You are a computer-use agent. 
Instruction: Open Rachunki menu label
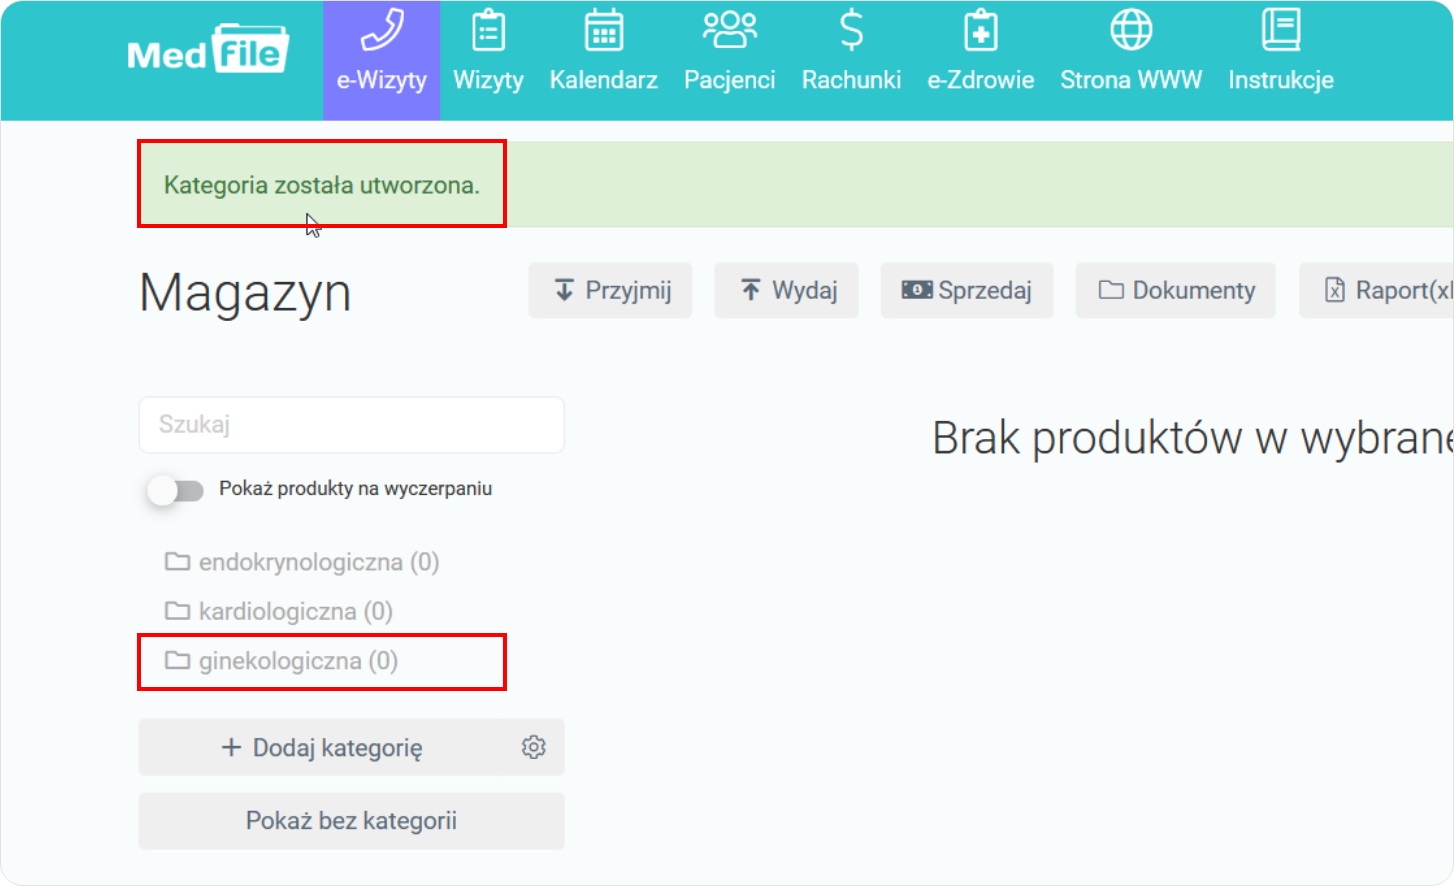pyautogui.click(x=851, y=80)
